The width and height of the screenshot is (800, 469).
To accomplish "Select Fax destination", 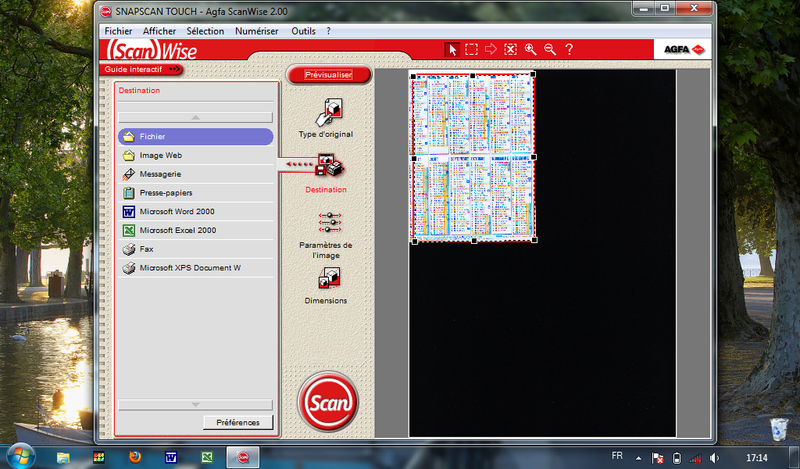I will point(195,249).
